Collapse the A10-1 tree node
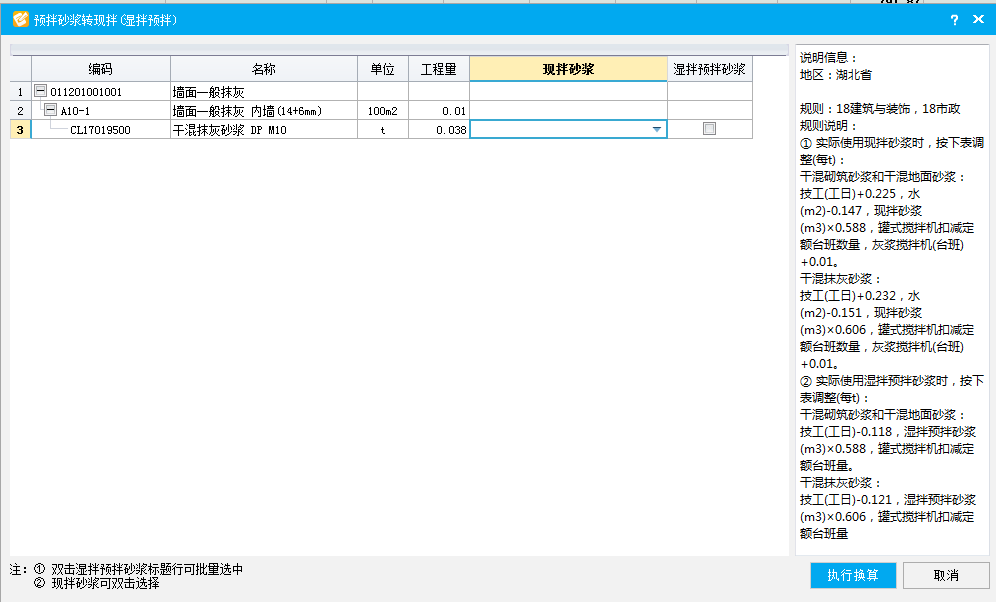 (x=51, y=110)
